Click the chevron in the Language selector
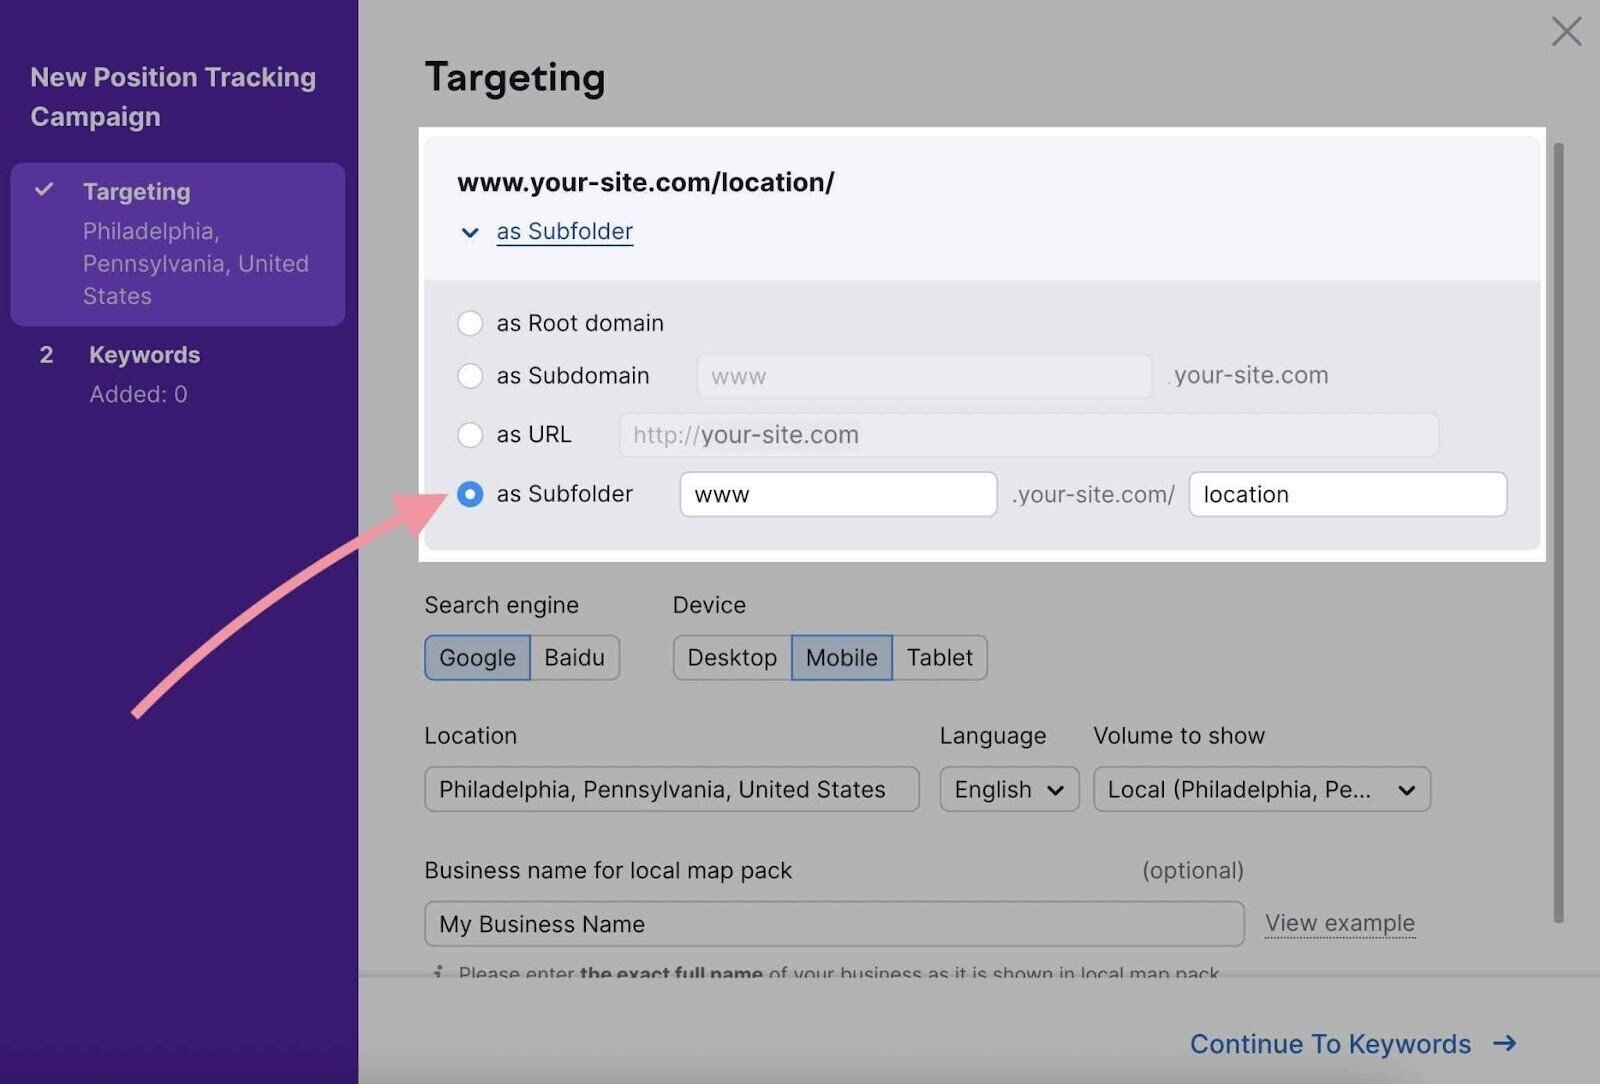This screenshot has width=1600, height=1084. [1057, 790]
